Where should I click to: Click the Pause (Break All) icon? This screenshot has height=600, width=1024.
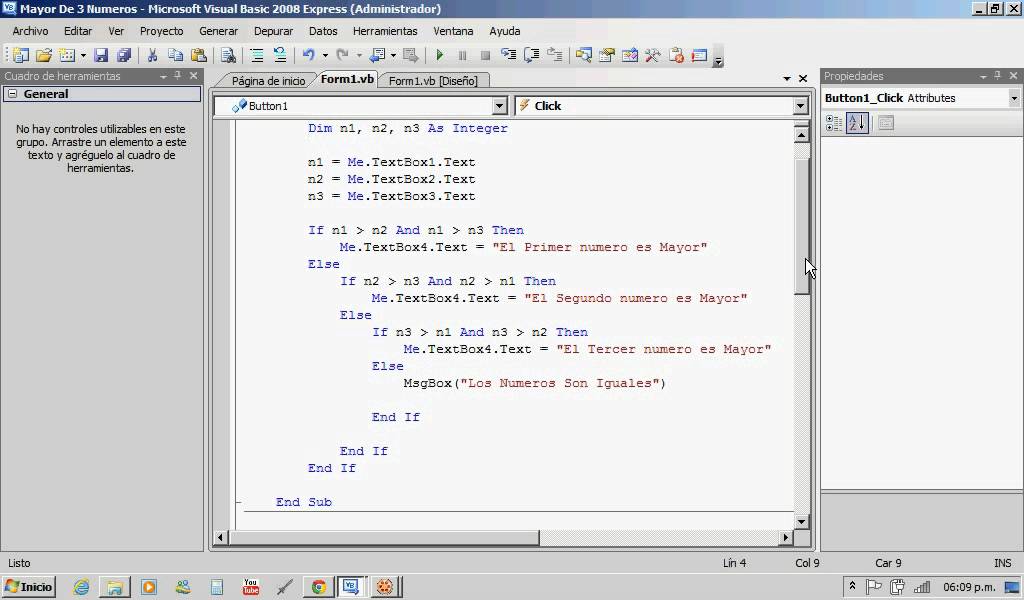click(x=462, y=55)
